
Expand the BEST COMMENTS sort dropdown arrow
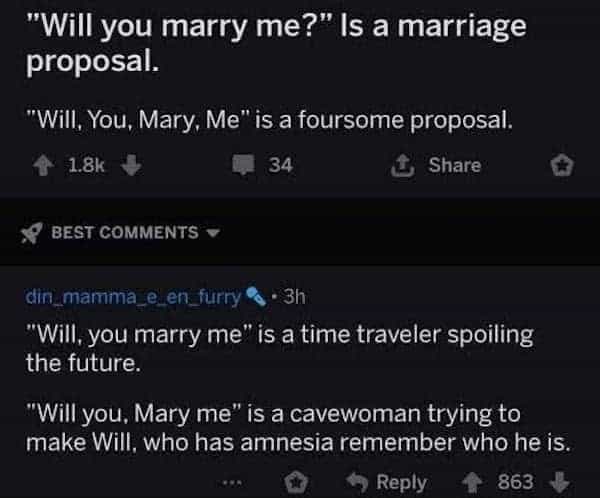pos(211,233)
